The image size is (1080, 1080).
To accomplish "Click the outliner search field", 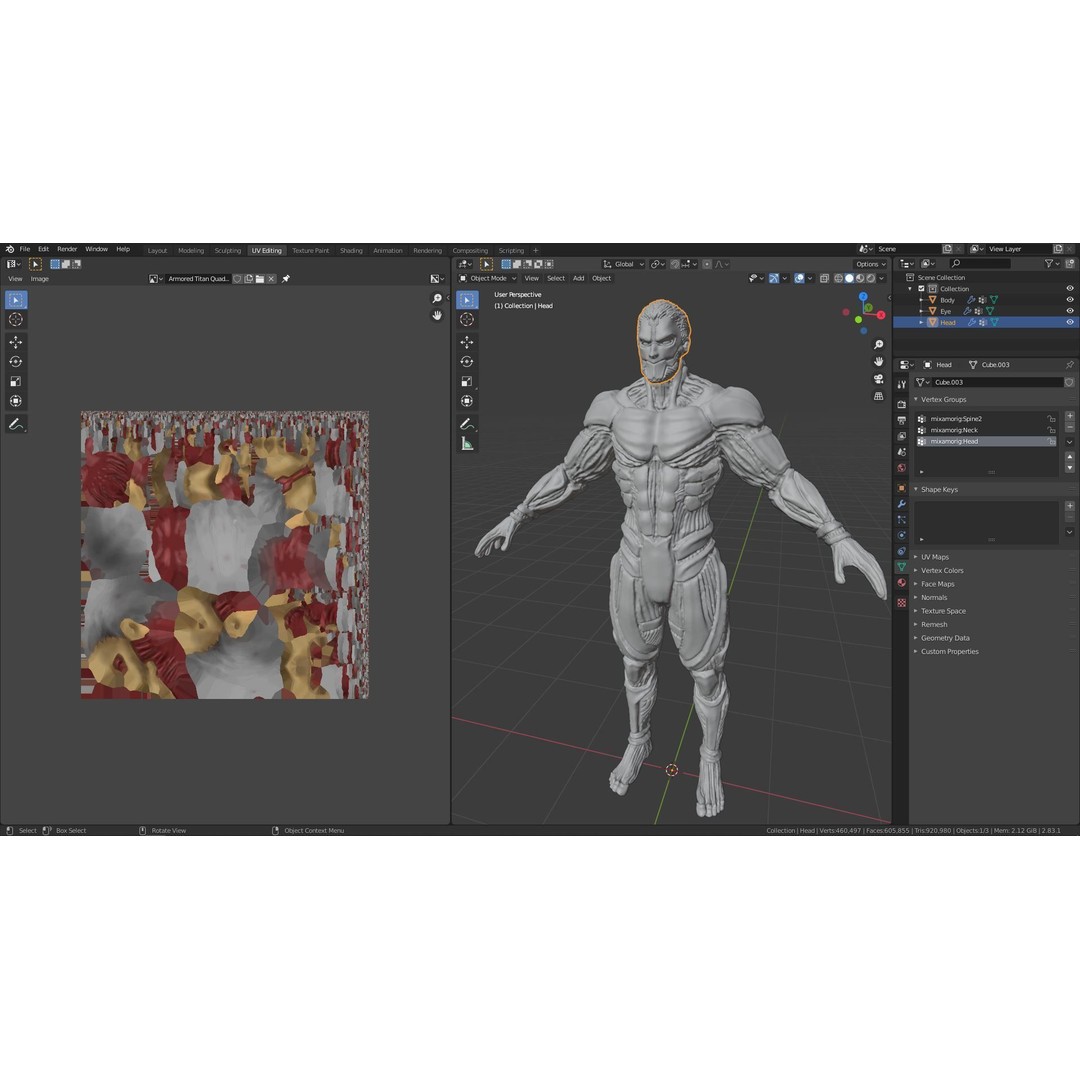I will pos(979,264).
